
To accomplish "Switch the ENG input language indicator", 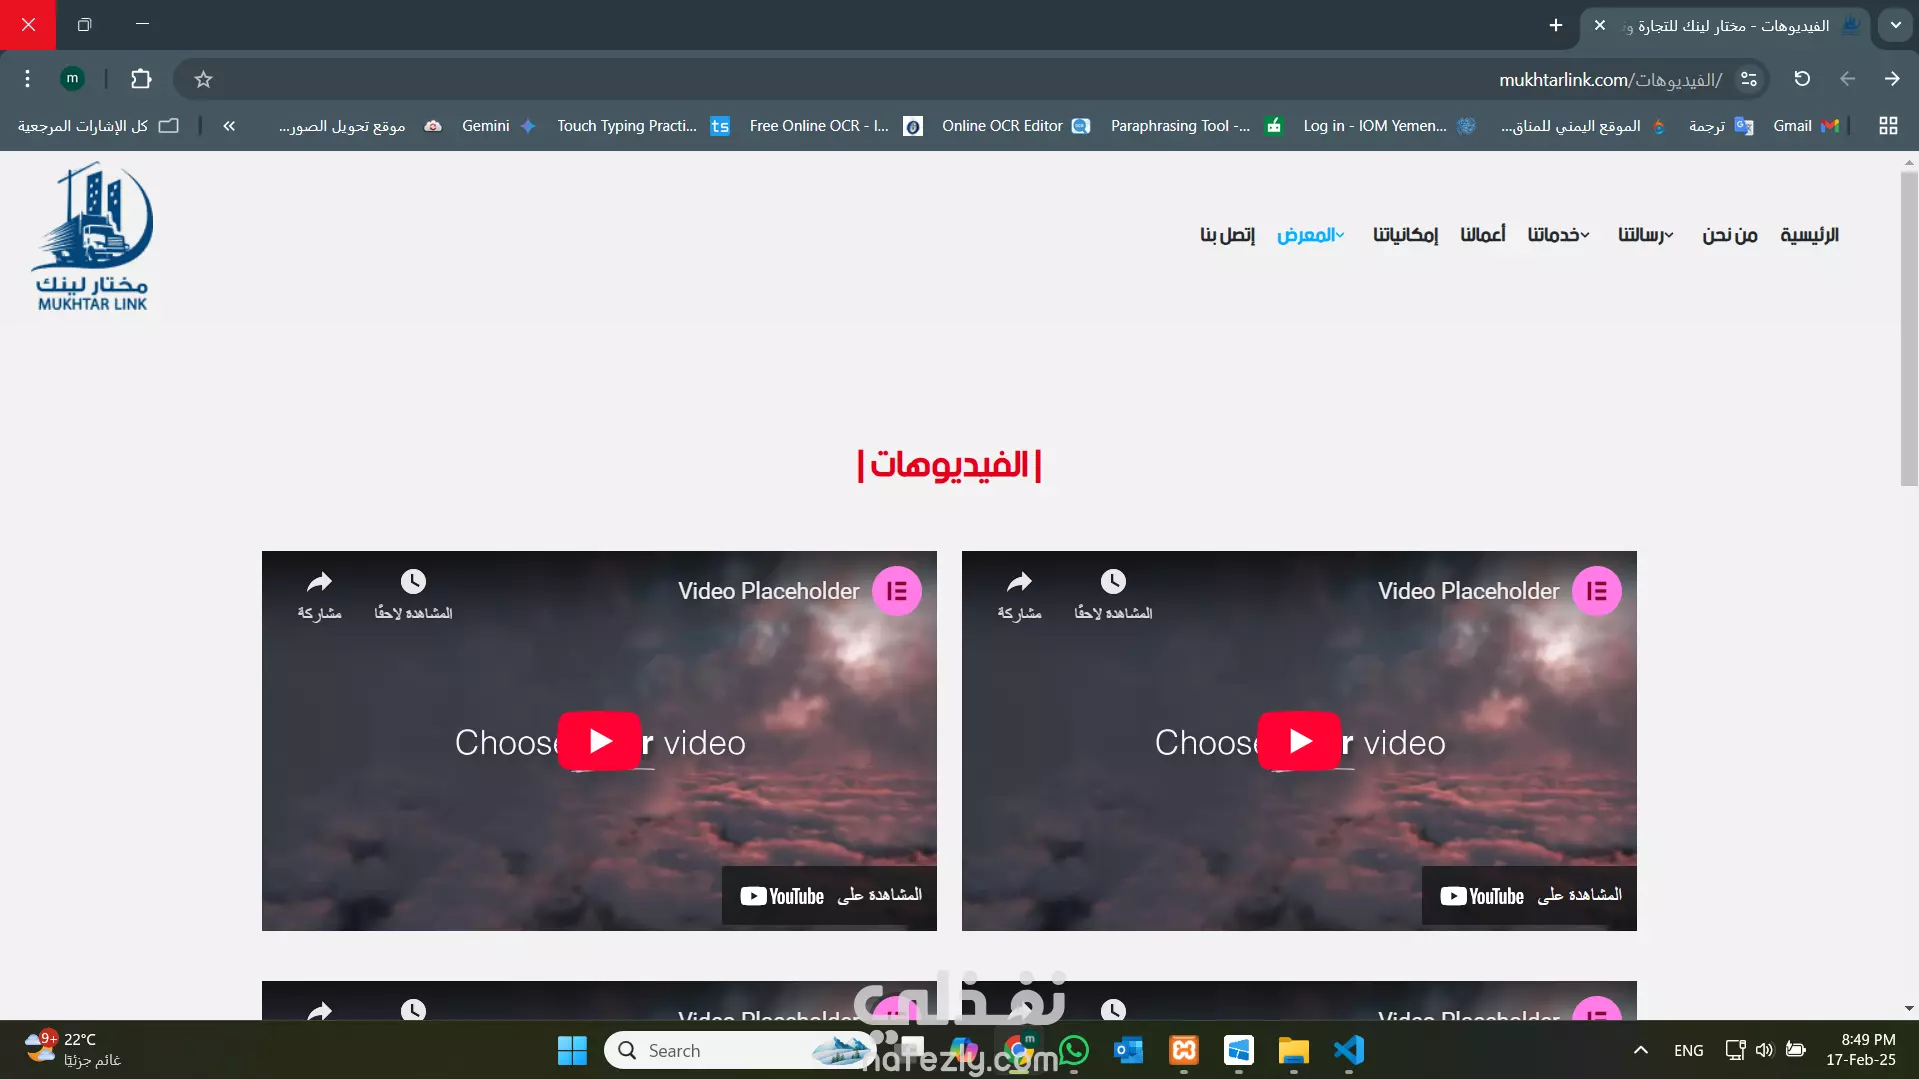I will 1688,1050.
